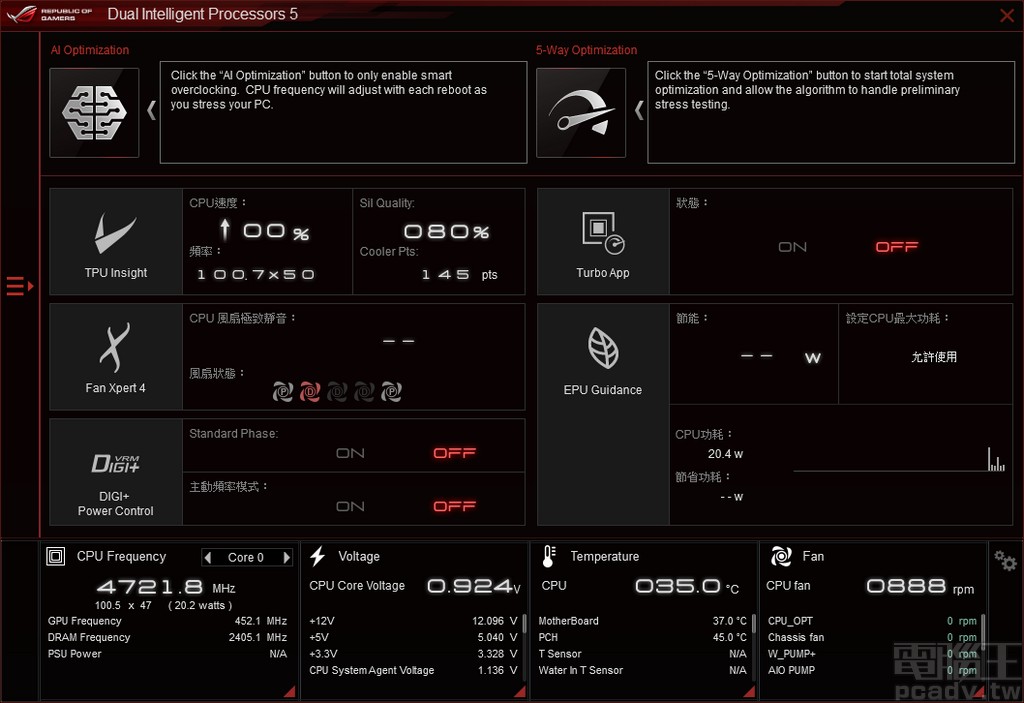Open the DIGI+ Power Control panel
Viewport: 1024px width, 703px height.
(116, 472)
